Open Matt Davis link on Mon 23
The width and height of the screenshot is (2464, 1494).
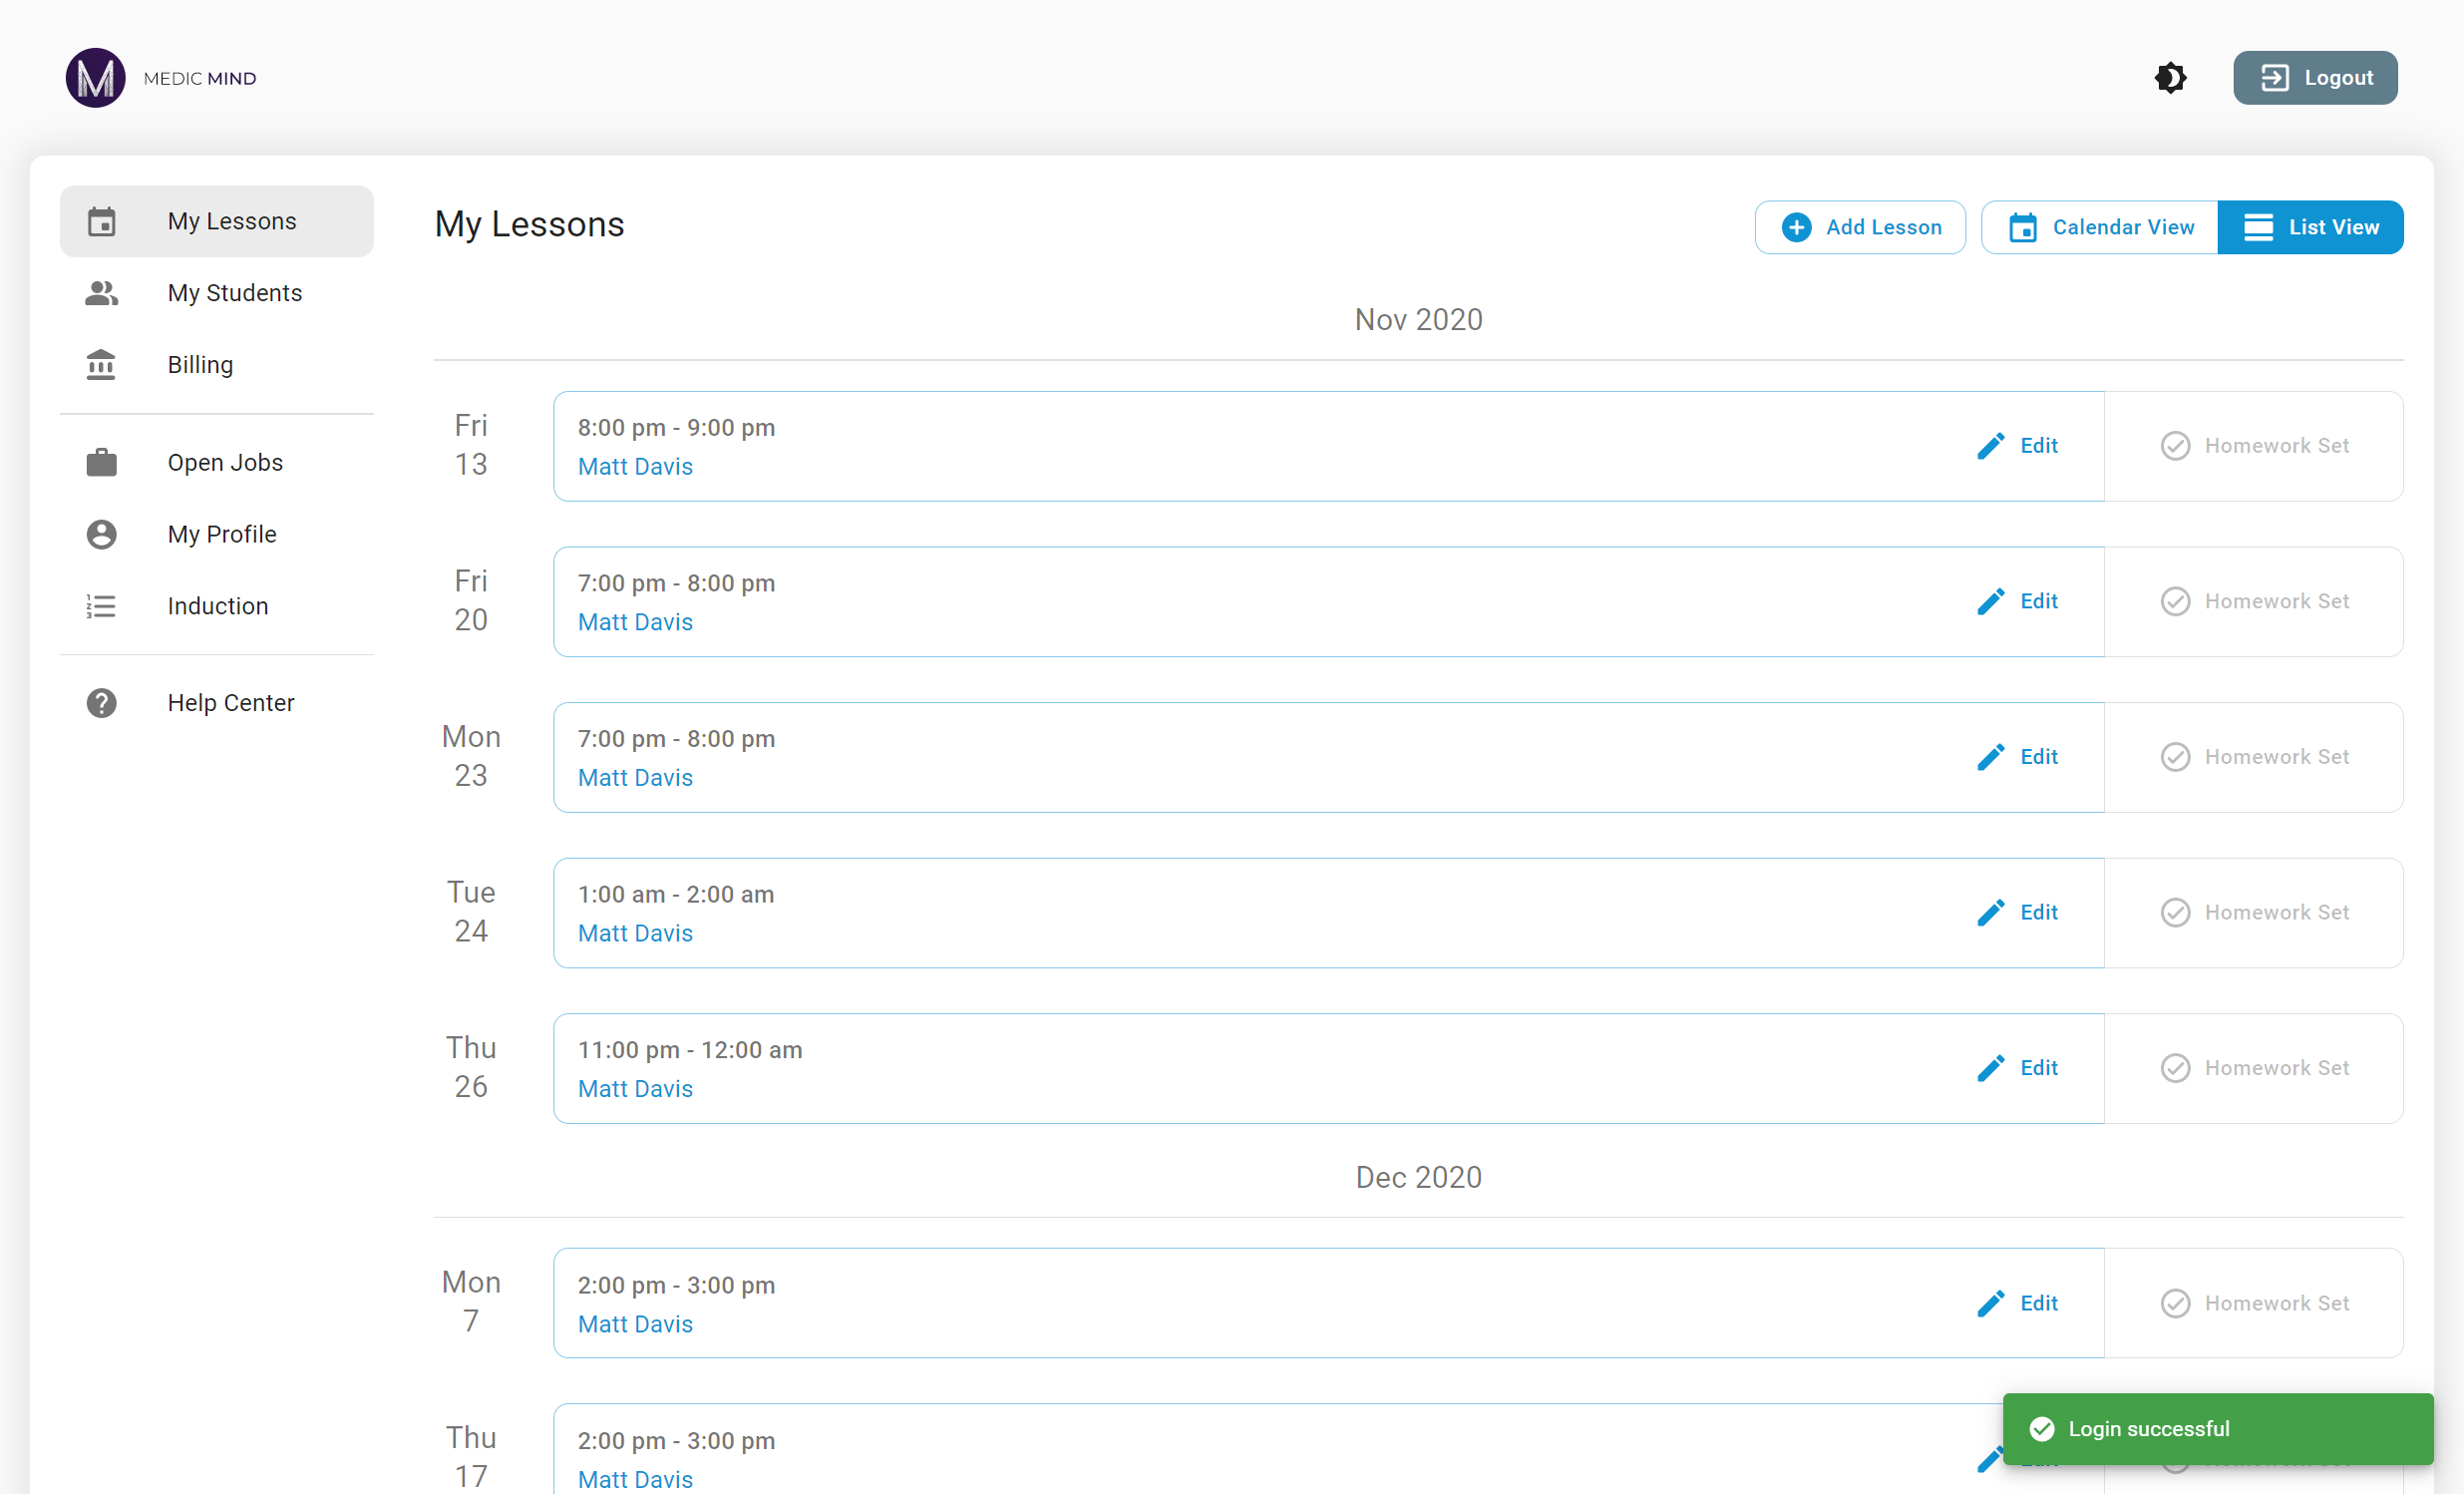tap(635, 778)
